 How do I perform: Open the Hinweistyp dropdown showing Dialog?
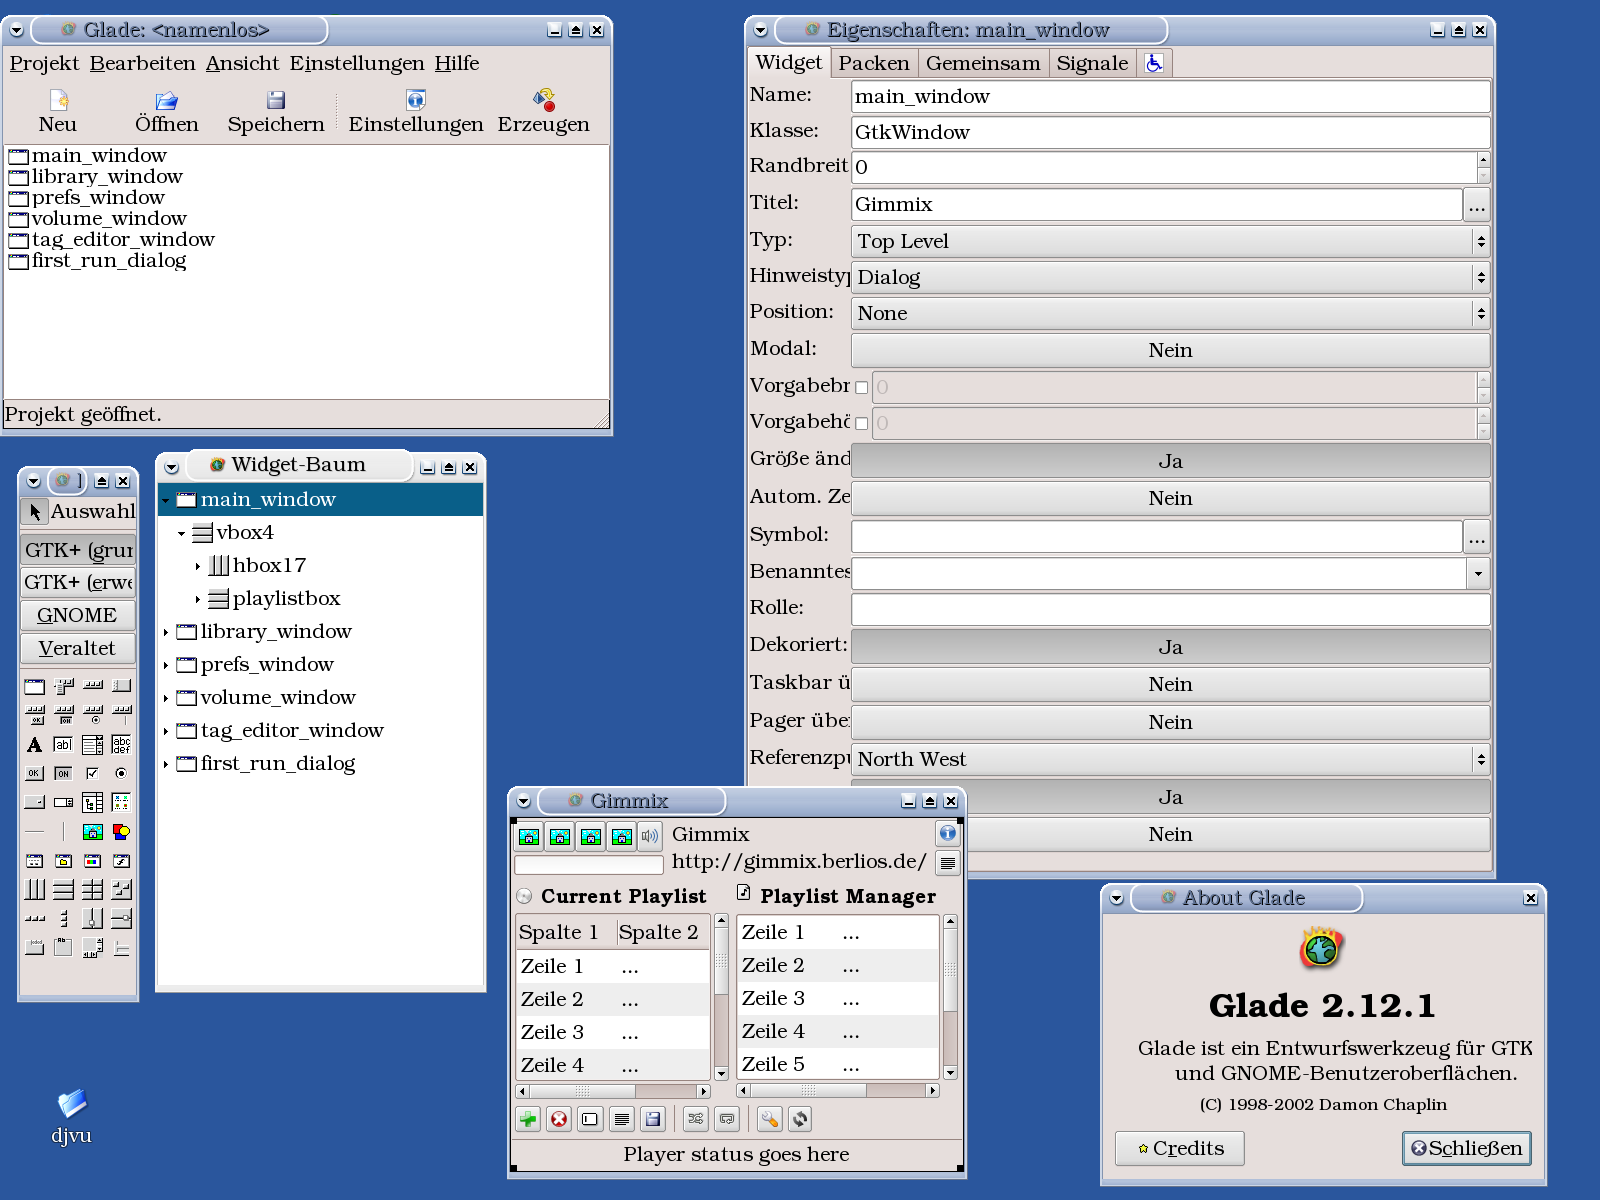pyautogui.click(x=1170, y=277)
